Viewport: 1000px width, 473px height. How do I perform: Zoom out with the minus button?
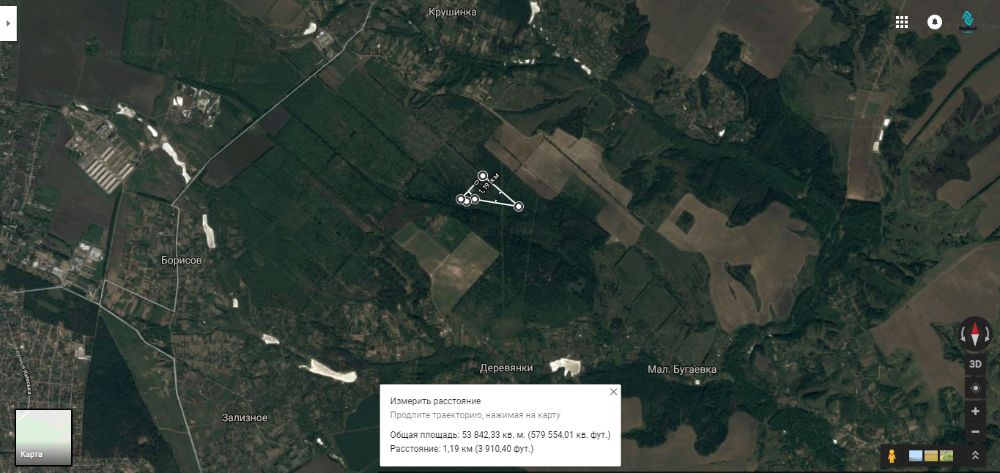tap(975, 432)
